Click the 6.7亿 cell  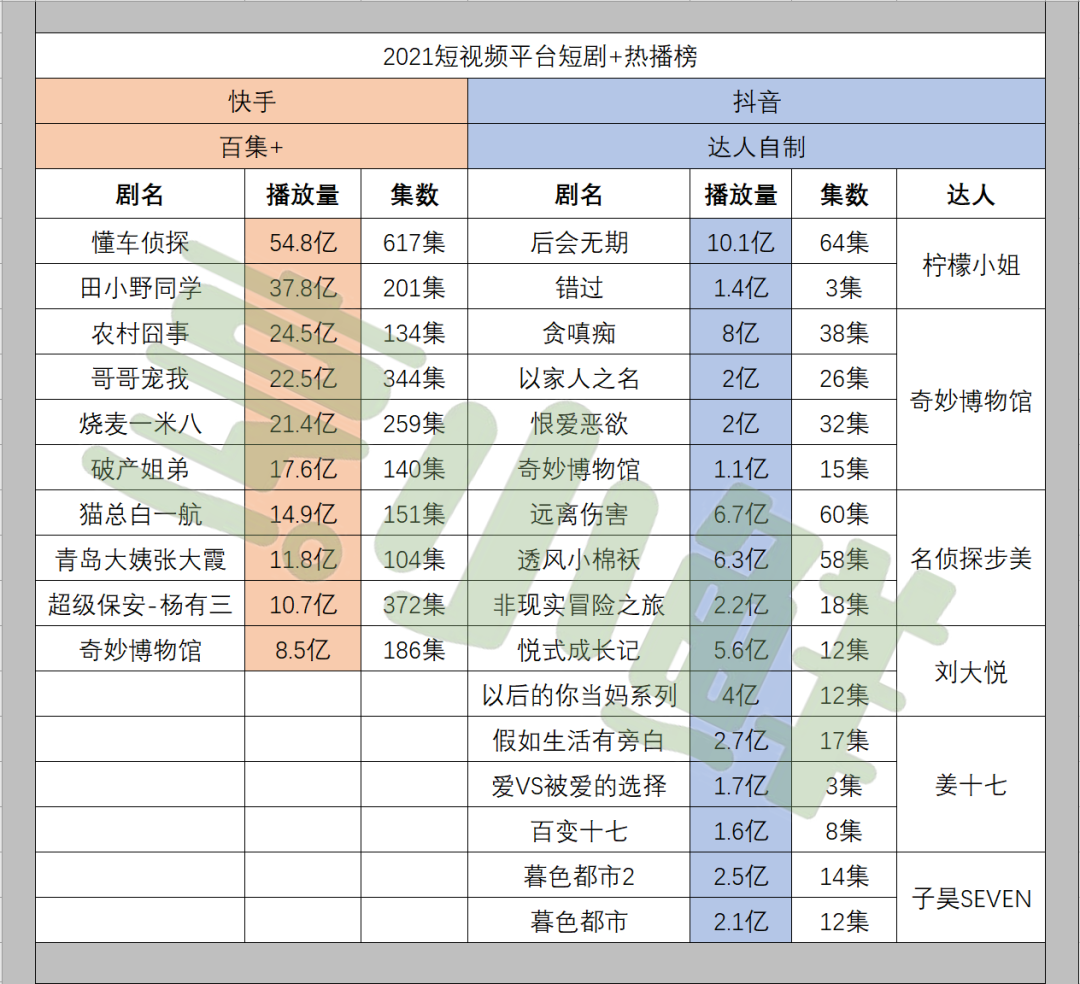tap(740, 514)
